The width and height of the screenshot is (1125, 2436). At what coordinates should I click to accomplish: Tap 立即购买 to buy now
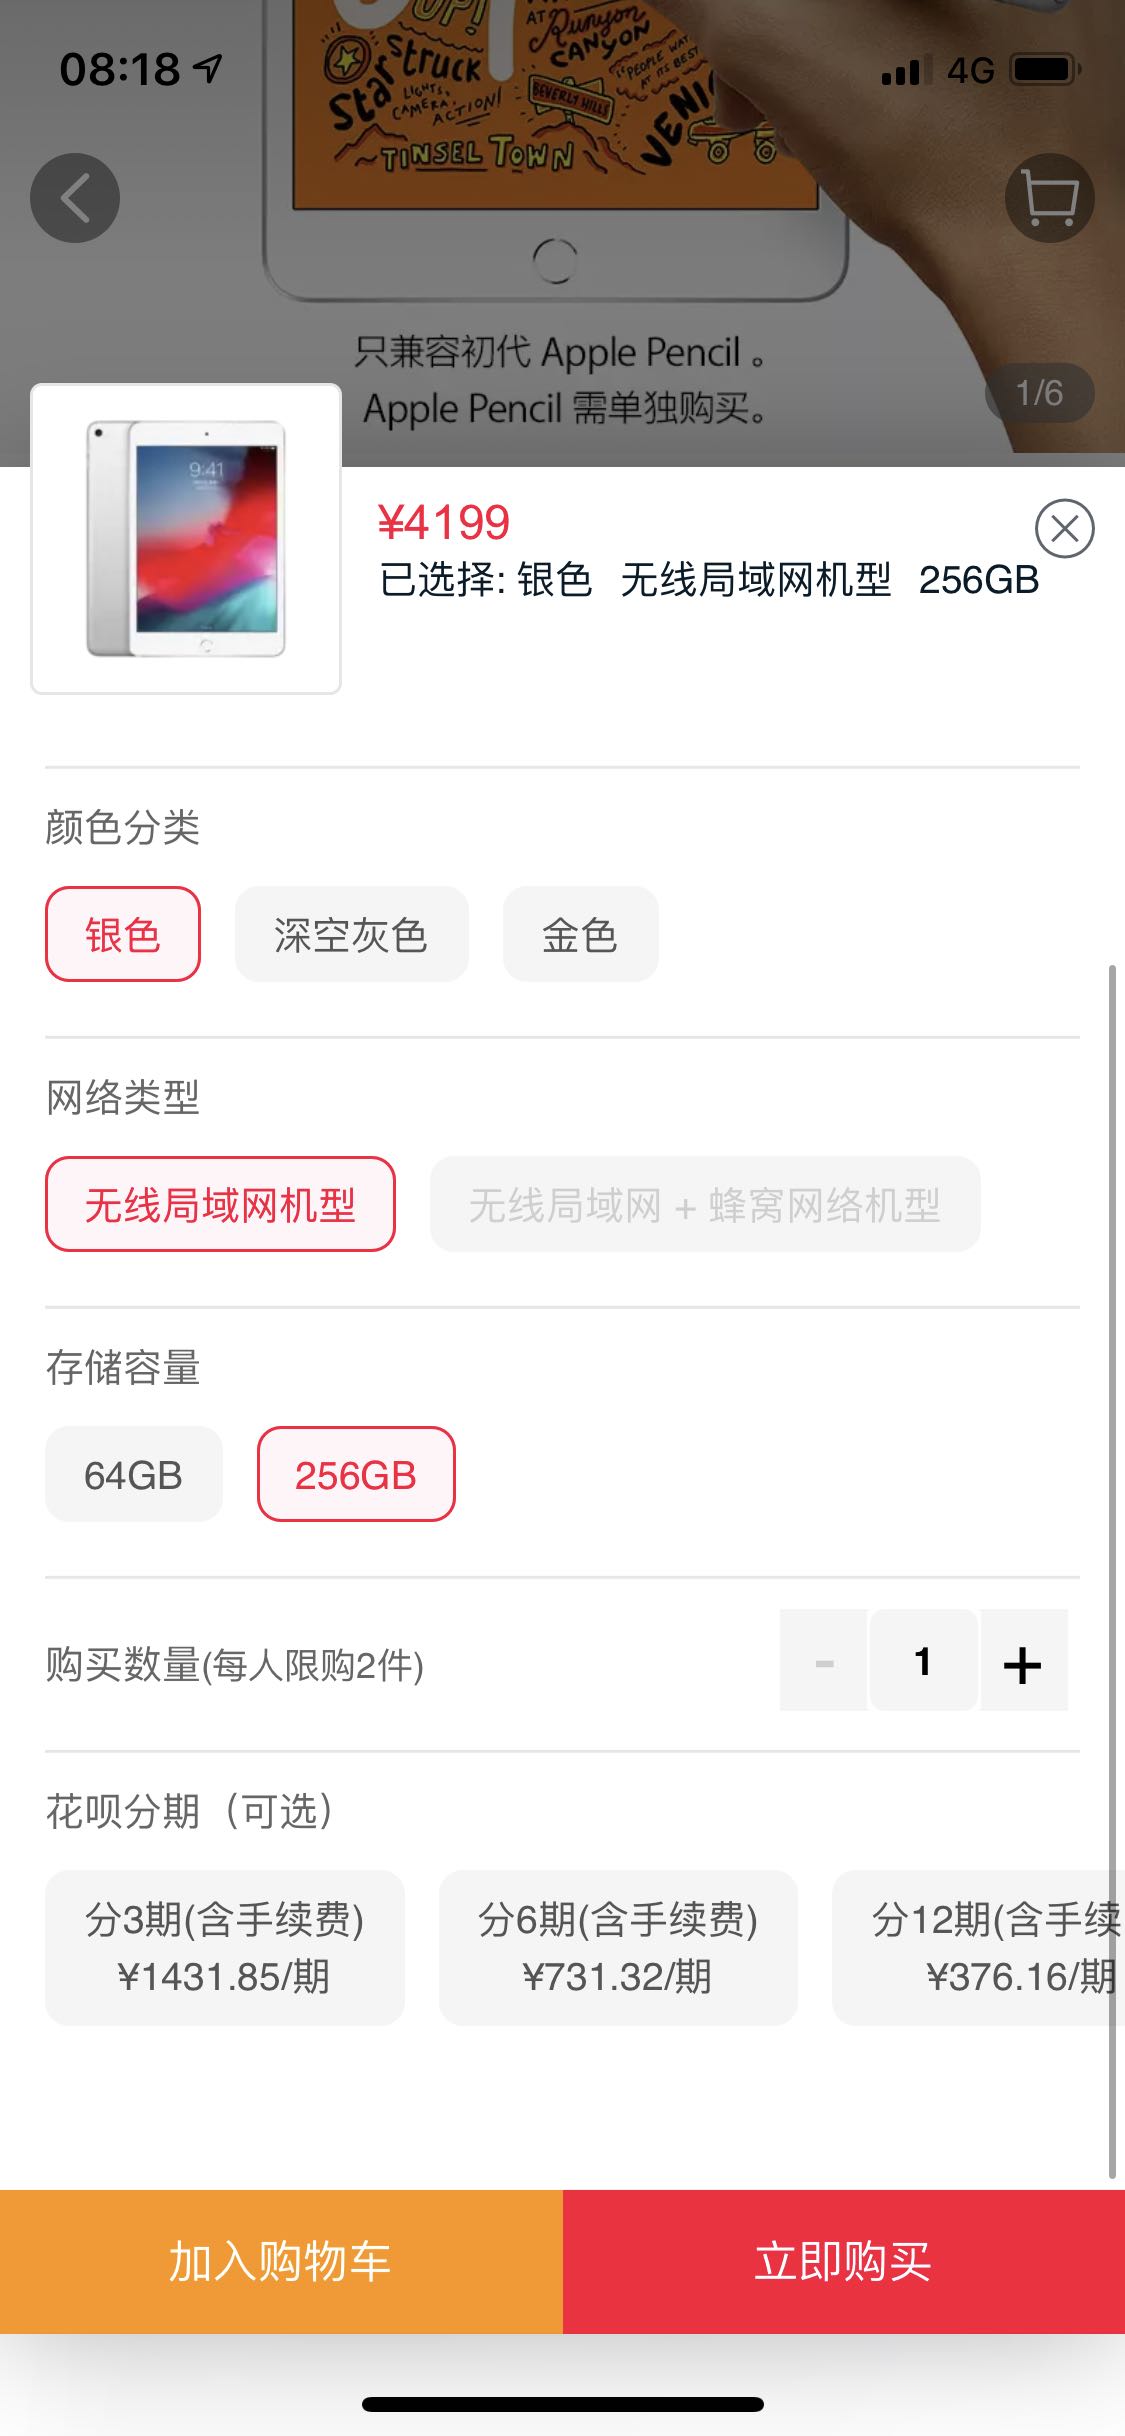843,2261
